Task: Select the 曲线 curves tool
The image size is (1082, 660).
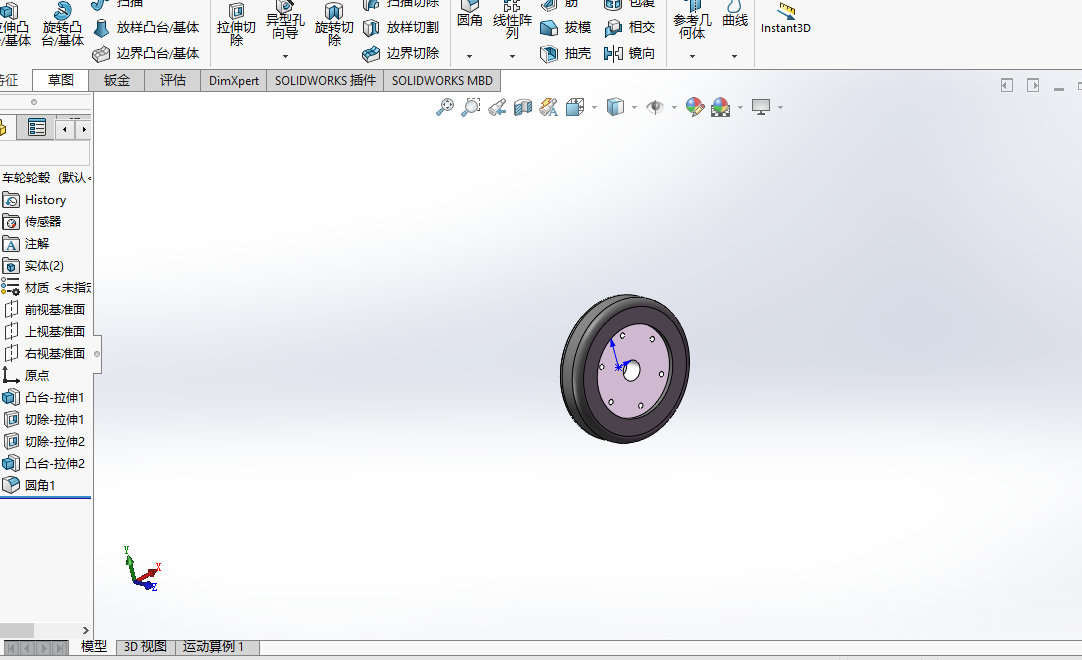Action: point(735,15)
